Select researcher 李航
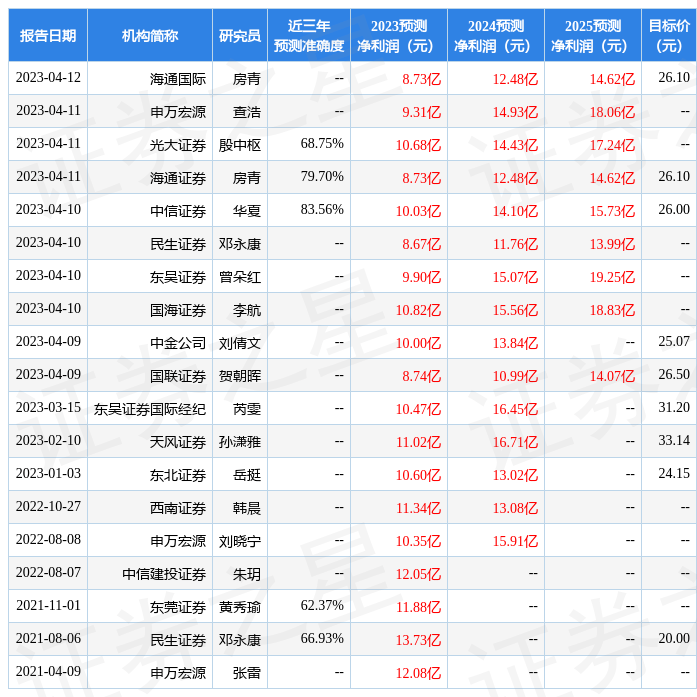This screenshot has width=697, height=697. 247,310
